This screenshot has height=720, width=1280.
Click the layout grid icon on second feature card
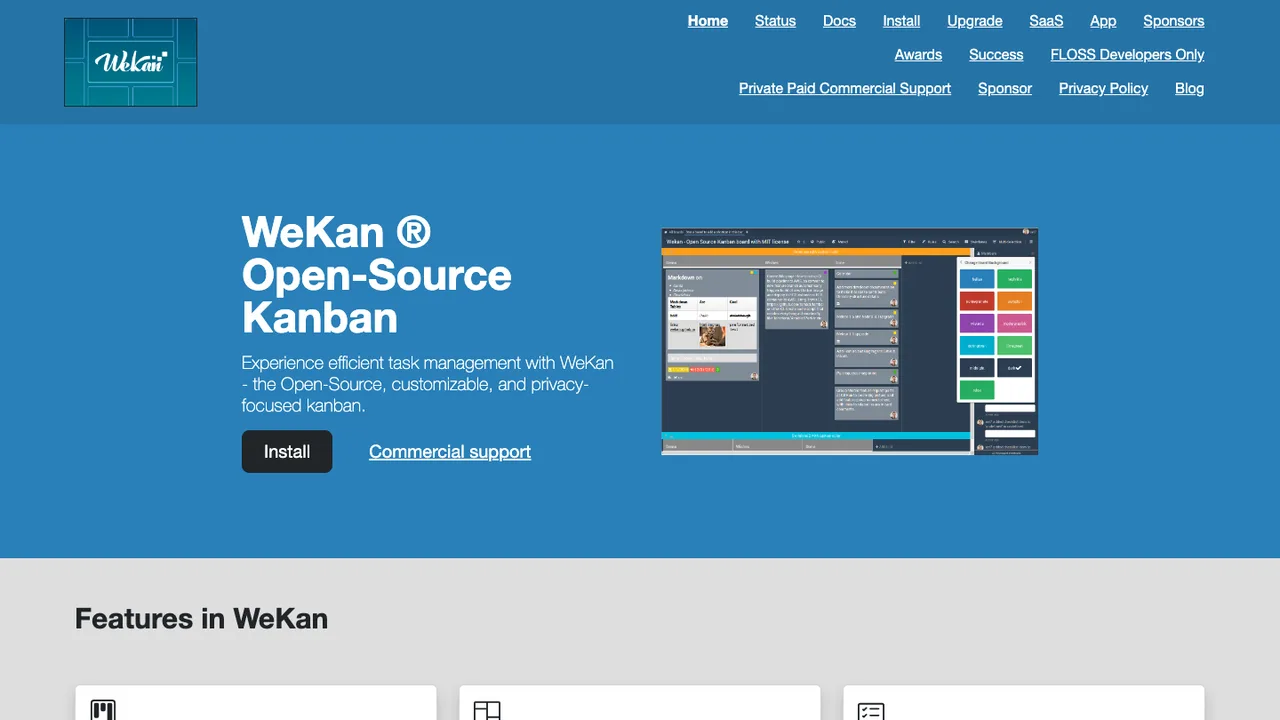tap(487, 710)
